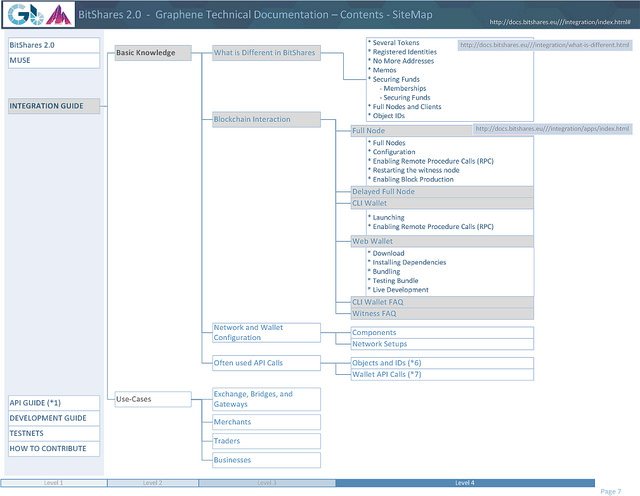
Task: Click the 'Download' bullet under Web Wallet
Action: pos(388,253)
